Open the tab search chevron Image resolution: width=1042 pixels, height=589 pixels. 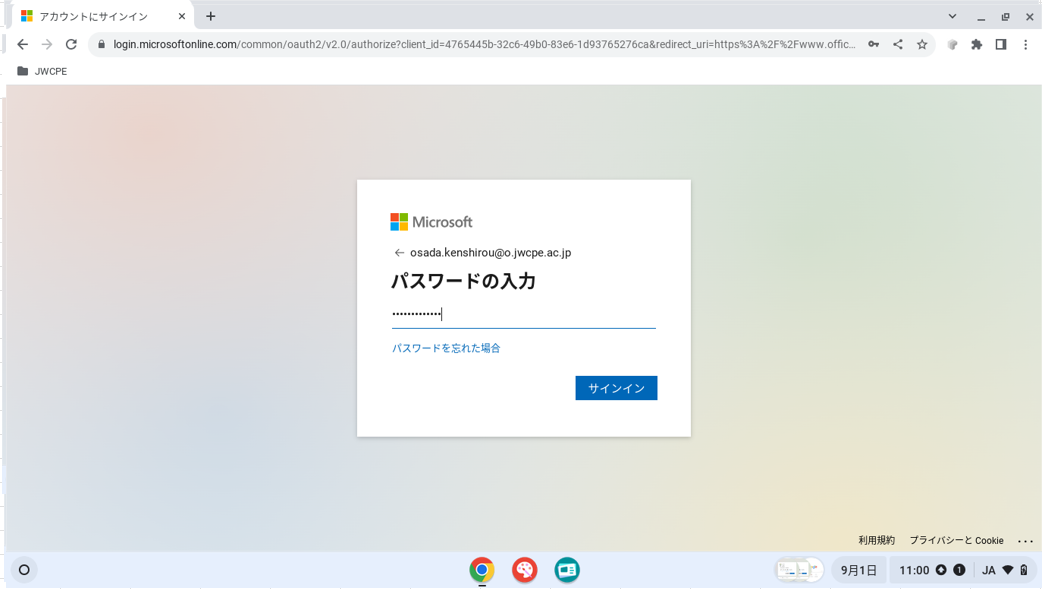(x=952, y=16)
